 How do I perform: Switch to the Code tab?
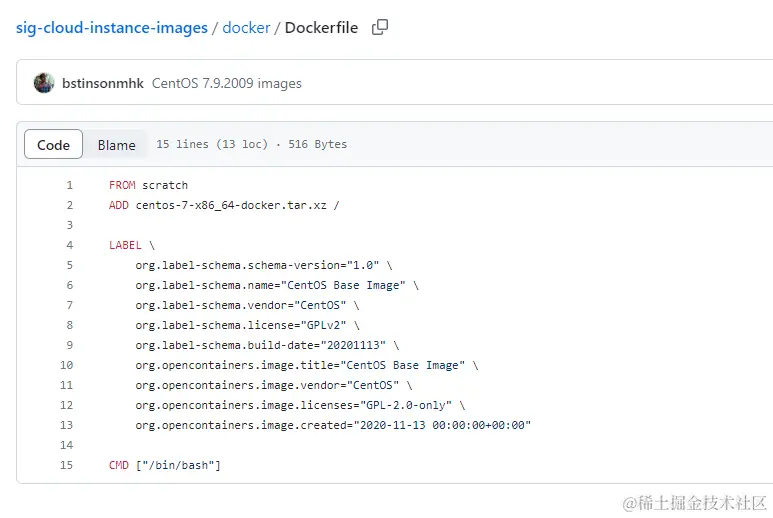click(53, 145)
